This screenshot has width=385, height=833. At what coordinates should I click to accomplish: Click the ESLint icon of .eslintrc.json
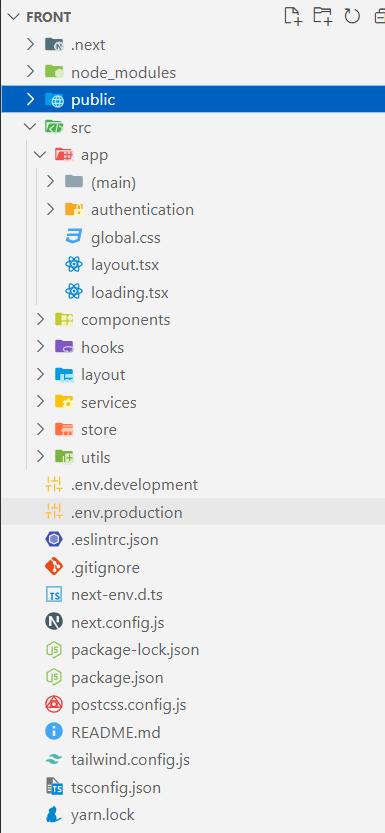pyautogui.click(x=54, y=540)
